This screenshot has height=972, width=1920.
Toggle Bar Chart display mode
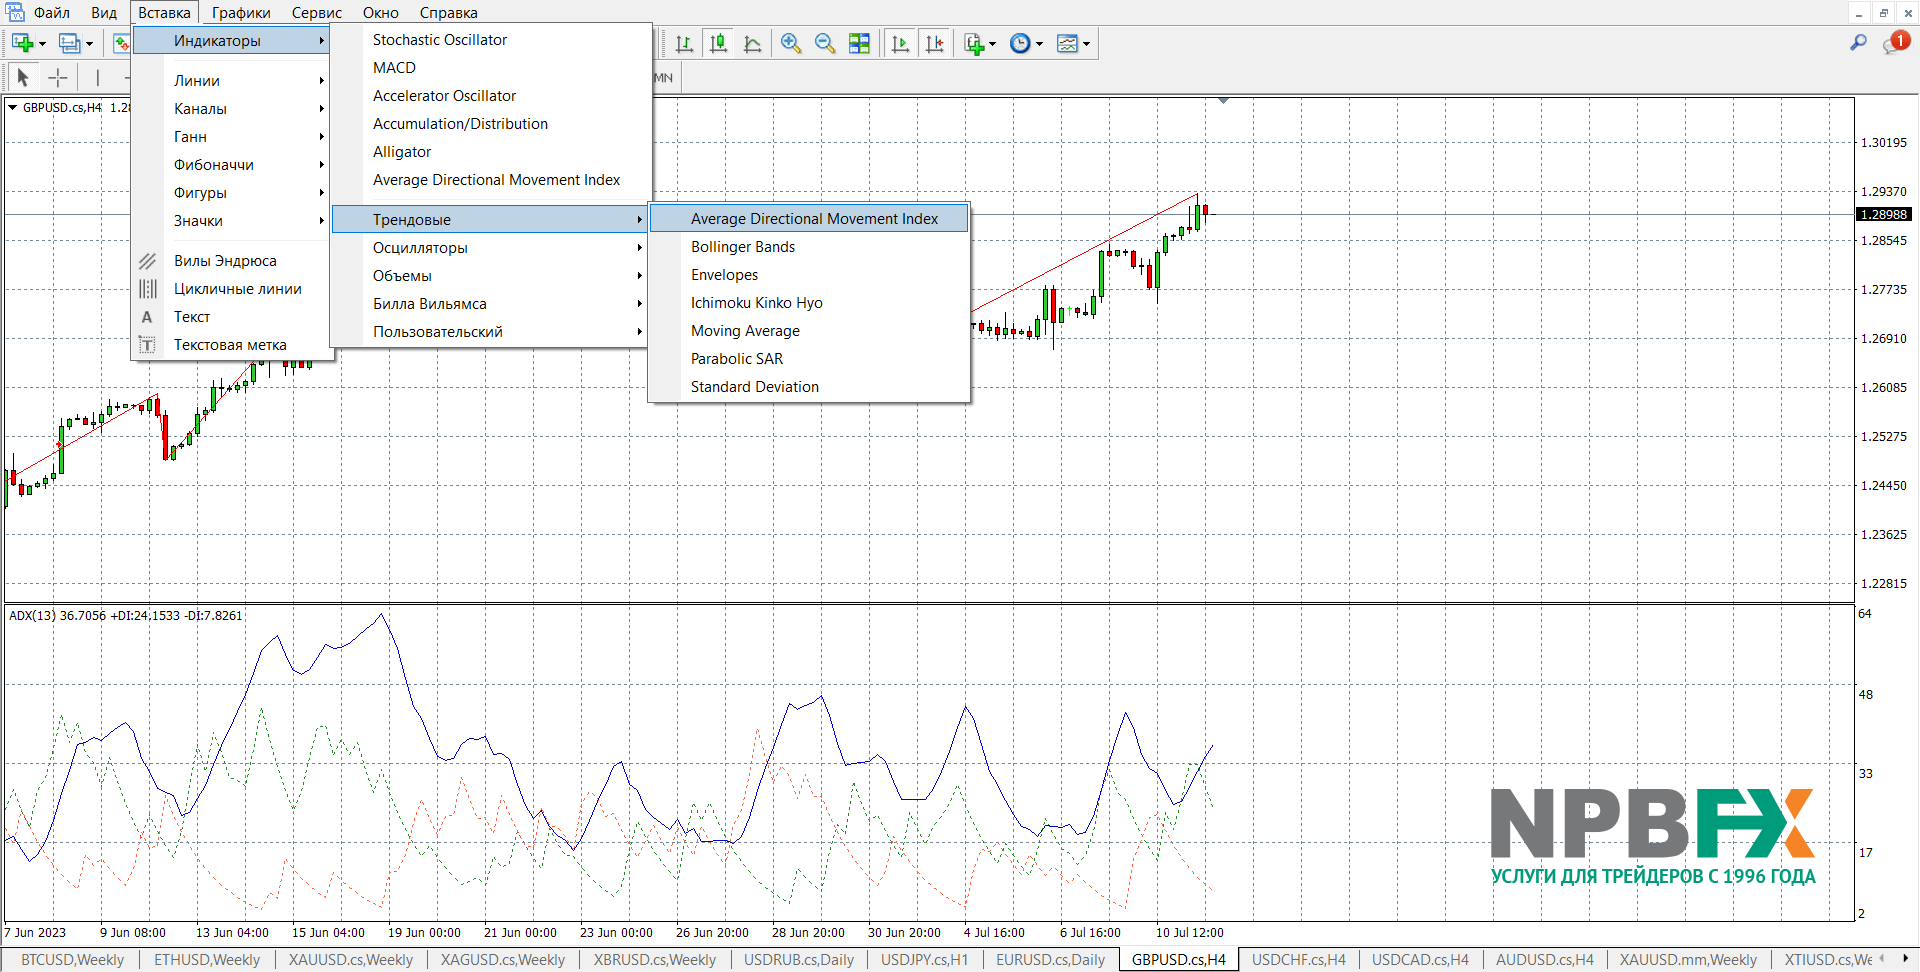(x=684, y=43)
